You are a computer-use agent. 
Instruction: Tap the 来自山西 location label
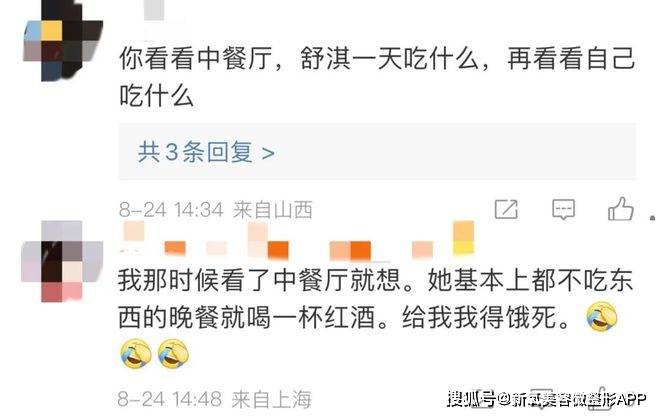pos(273,210)
